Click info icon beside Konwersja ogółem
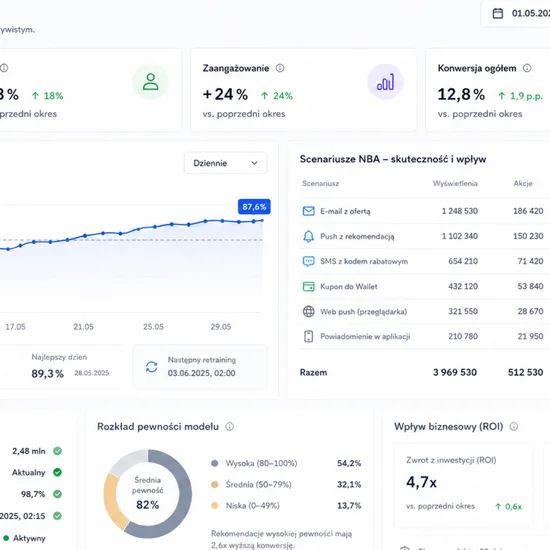Viewport: 550px width, 550px height. click(527, 68)
